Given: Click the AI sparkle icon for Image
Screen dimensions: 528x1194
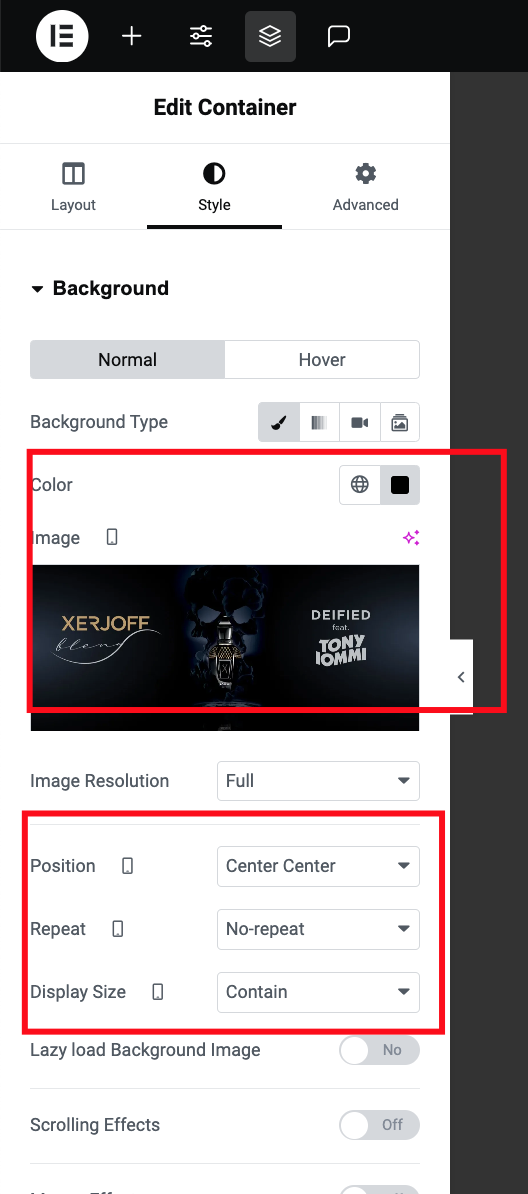Looking at the screenshot, I should (411, 538).
